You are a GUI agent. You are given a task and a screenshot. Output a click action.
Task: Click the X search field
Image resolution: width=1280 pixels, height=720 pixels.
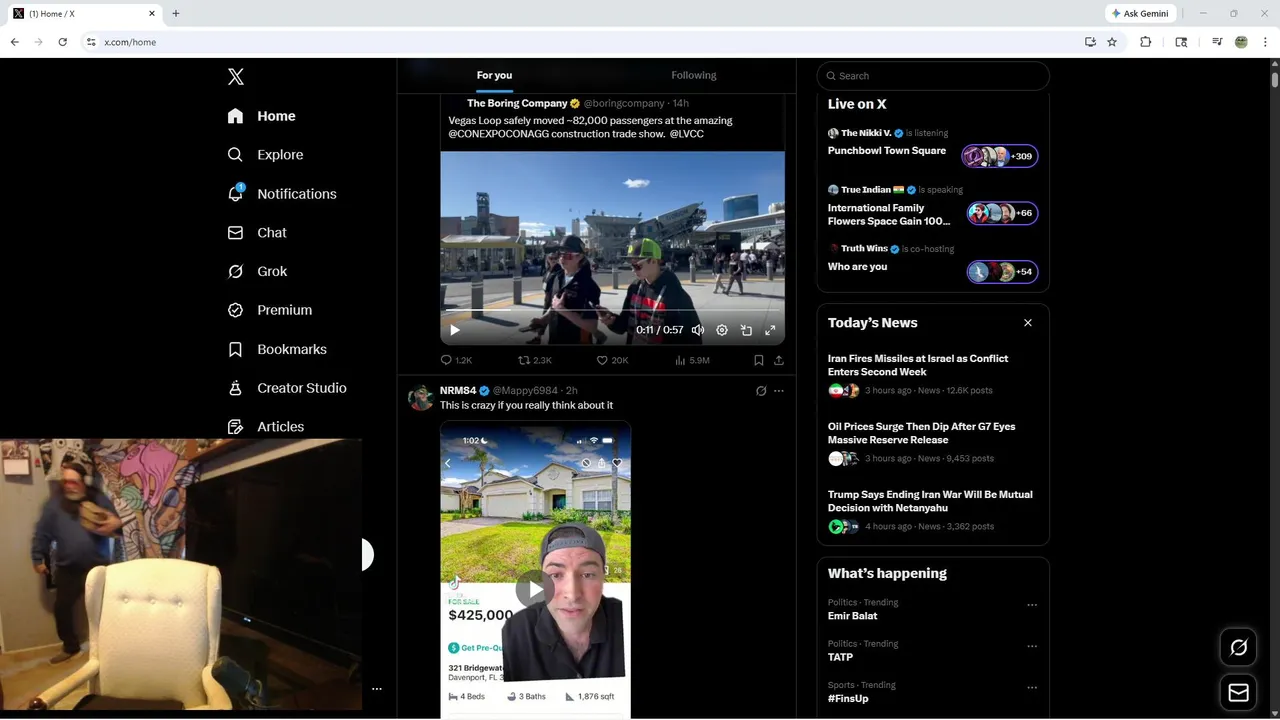pos(933,76)
